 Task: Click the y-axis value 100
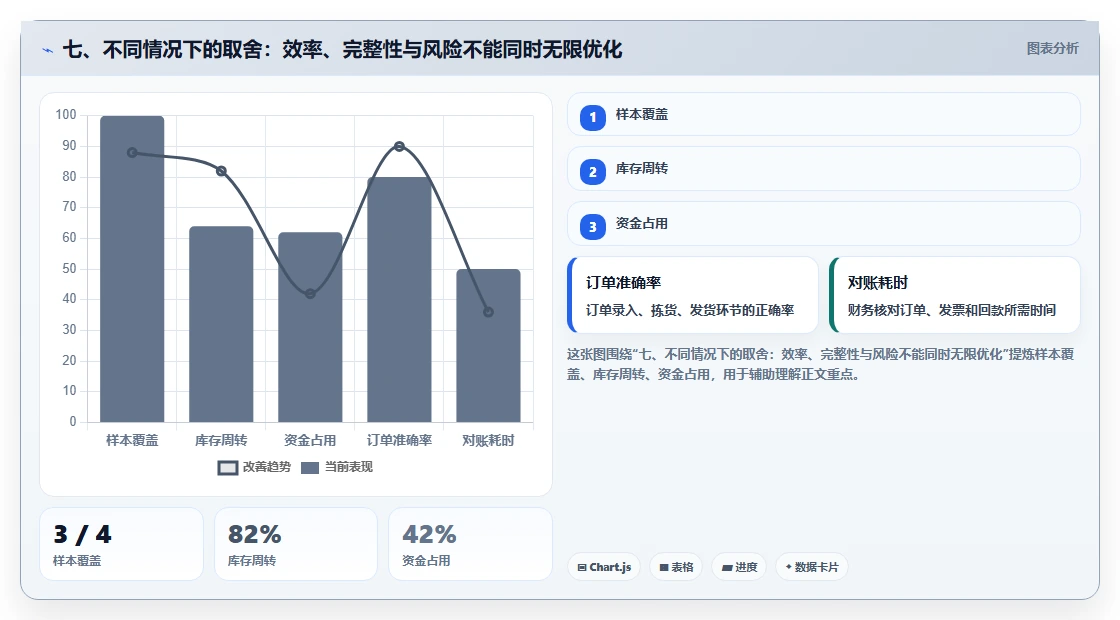(66, 115)
